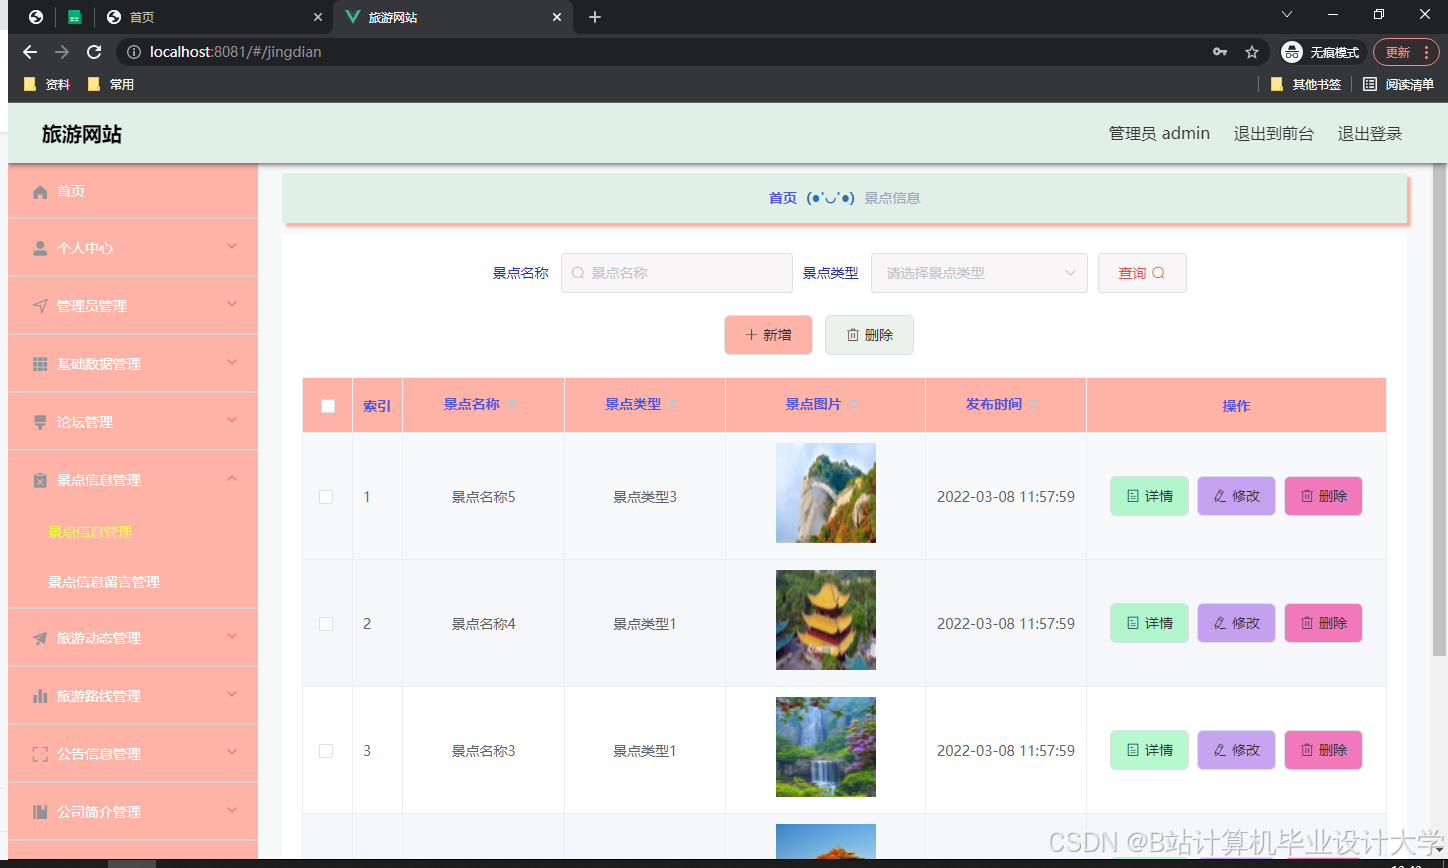Click the 首页 breadcrumb link
Image resolution: width=1448 pixels, height=868 pixels.
pos(782,198)
